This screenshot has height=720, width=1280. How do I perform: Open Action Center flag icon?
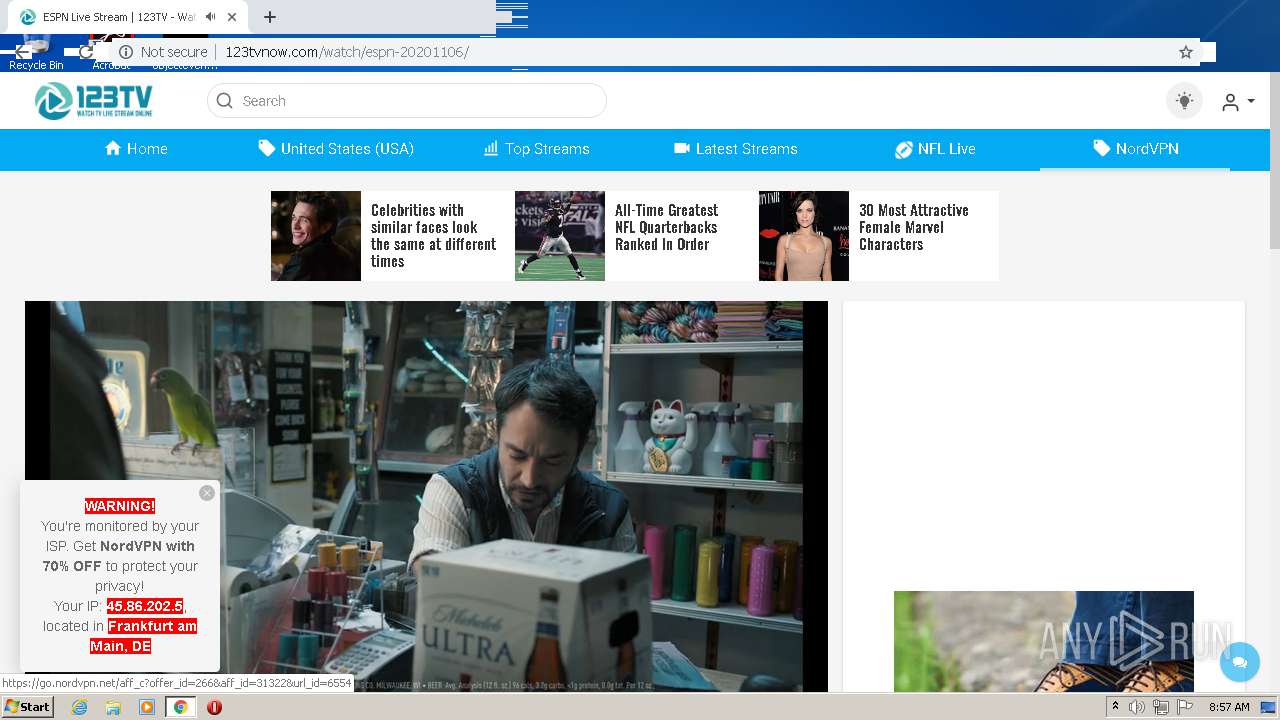(1185, 707)
